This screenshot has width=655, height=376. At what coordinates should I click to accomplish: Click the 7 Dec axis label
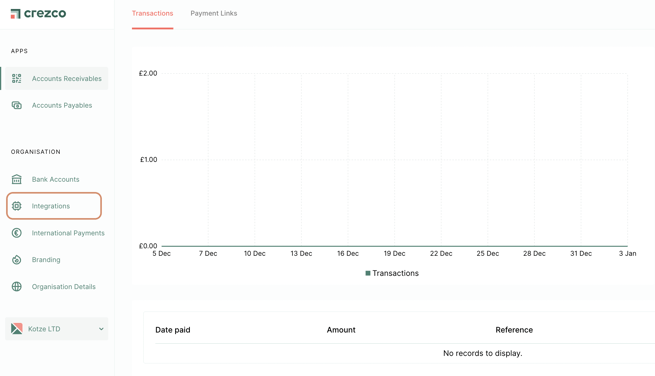click(x=208, y=254)
